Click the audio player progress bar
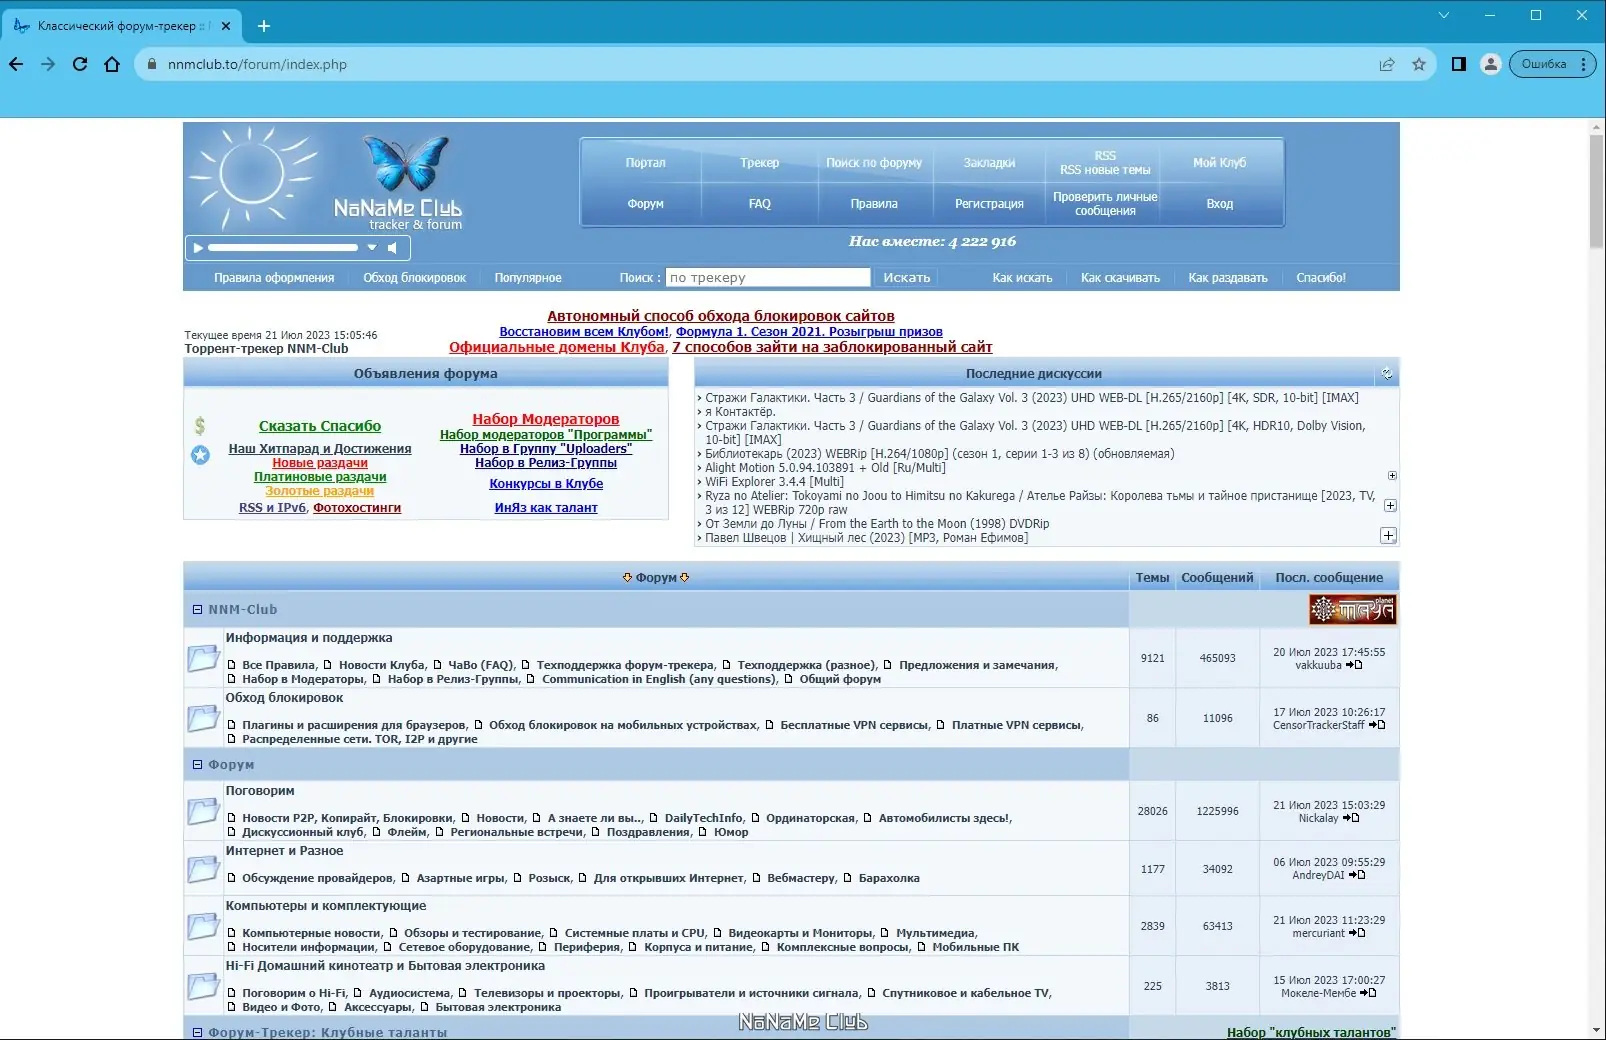The width and height of the screenshot is (1606, 1040). (x=283, y=247)
